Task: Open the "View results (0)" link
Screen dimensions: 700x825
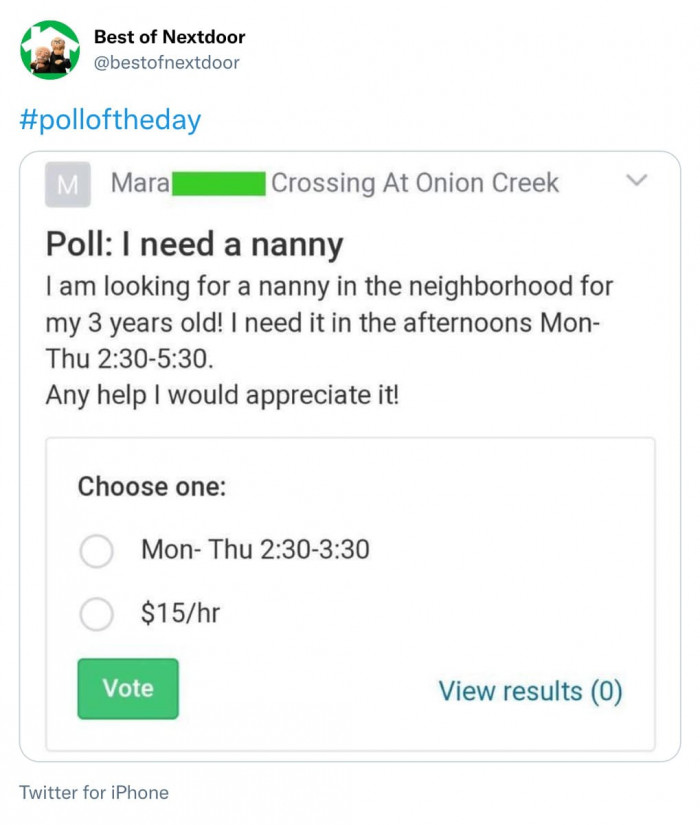Action: click(x=530, y=691)
